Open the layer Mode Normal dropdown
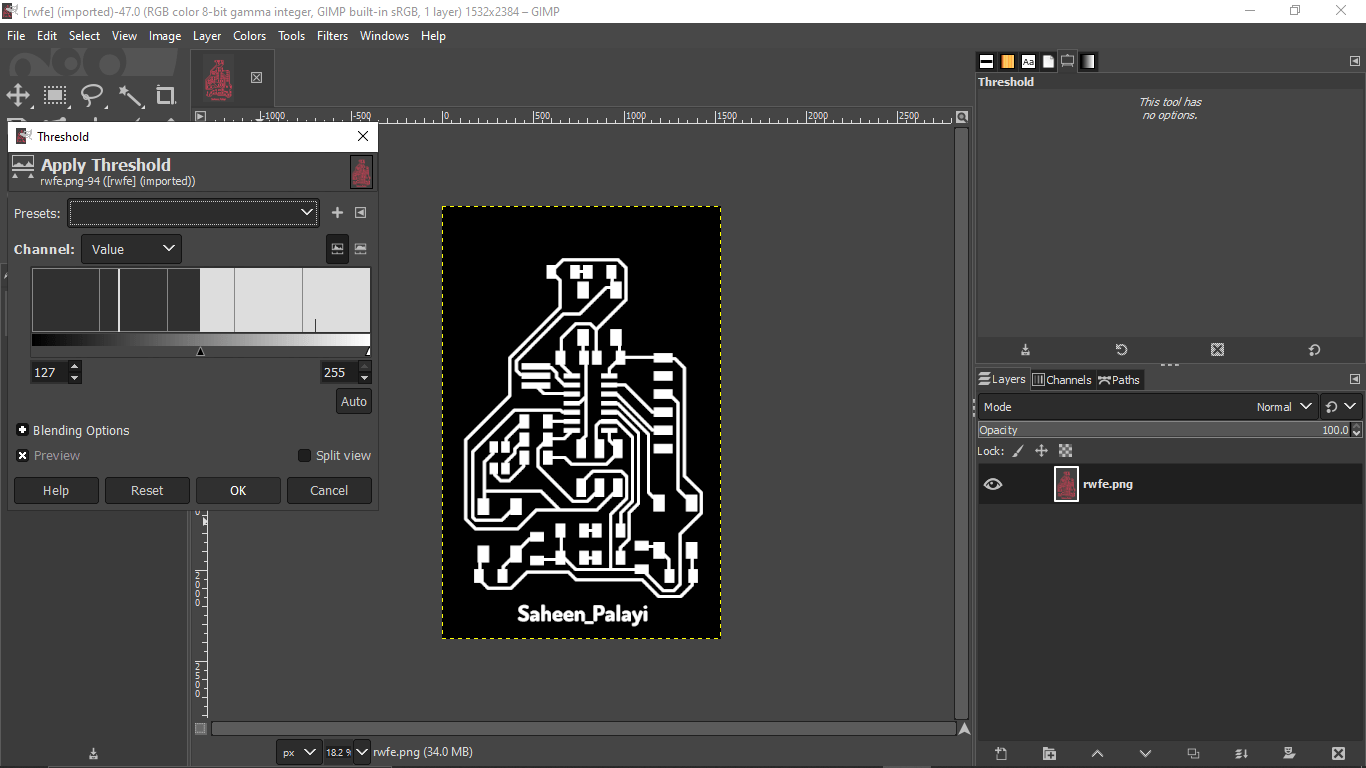1366x768 pixels. click(x=1148, y=407)
